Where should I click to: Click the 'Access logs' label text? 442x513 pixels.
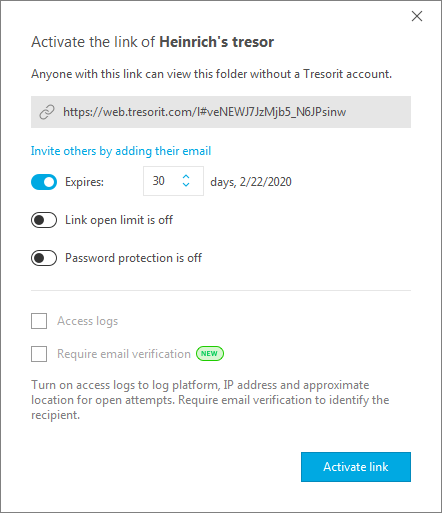tap(88, 321)
